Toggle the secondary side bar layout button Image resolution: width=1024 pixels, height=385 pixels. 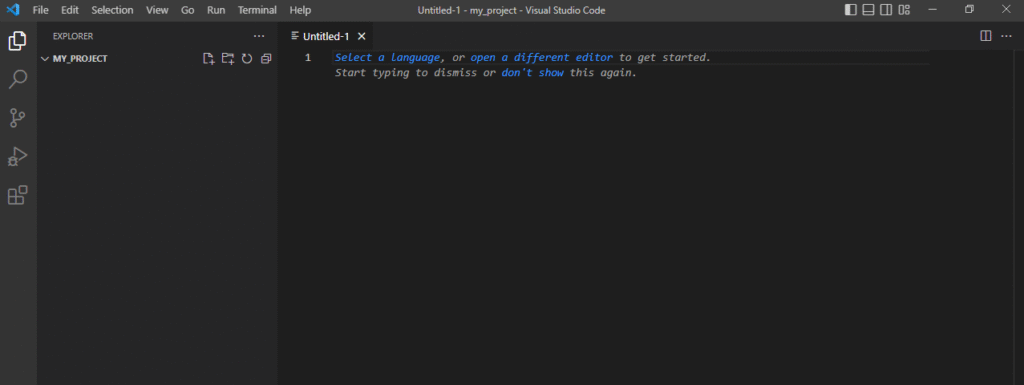[886, 10]
